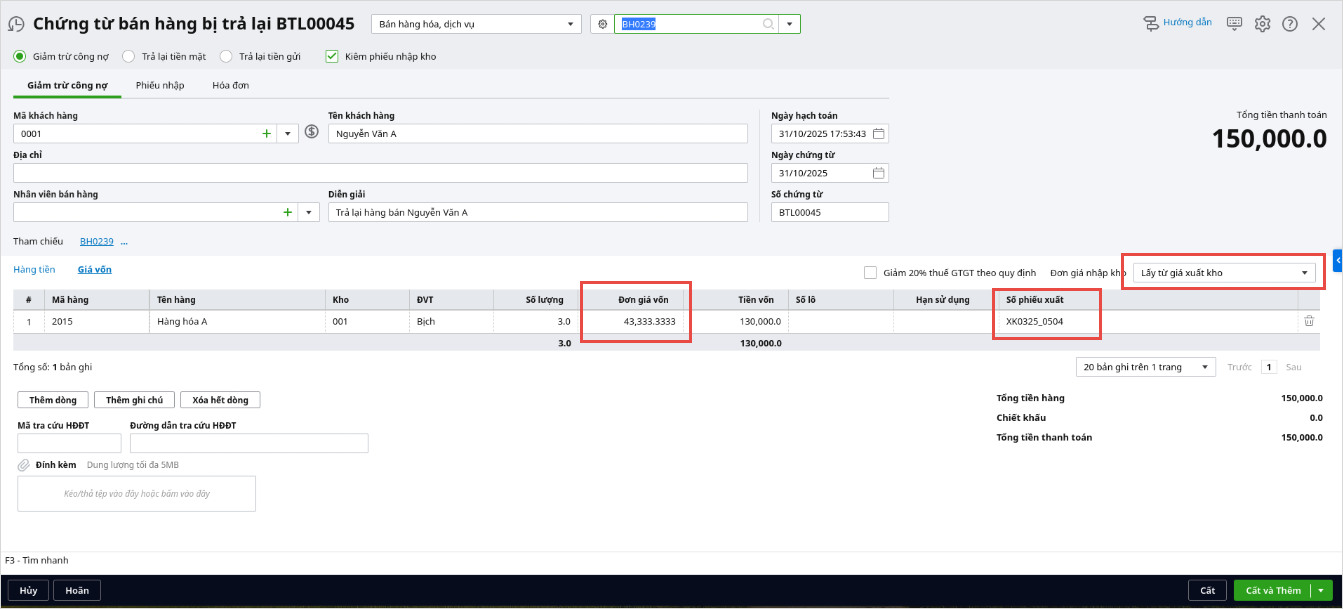Click the history clock icon beside title
The width and height of the screenshot is (1343, 609).
(x=17, y=24)
